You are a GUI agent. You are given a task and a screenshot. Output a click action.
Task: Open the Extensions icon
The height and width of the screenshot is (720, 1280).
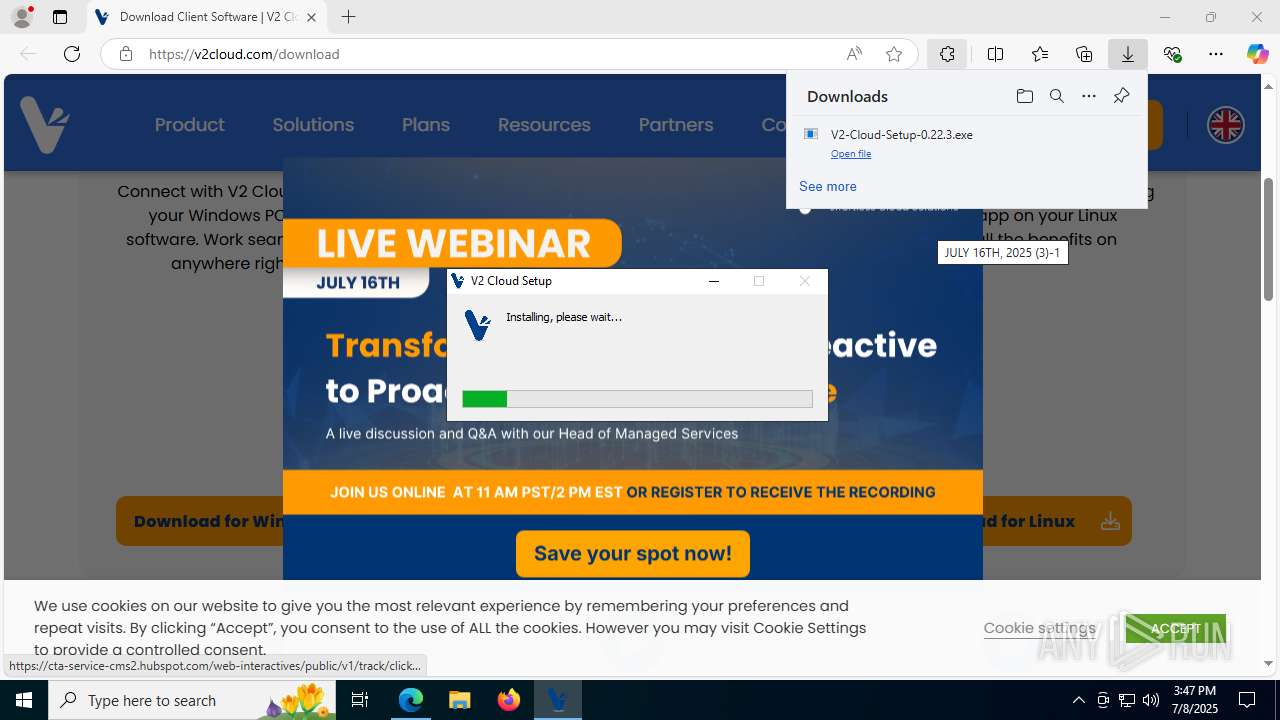(x=947, y=54)
